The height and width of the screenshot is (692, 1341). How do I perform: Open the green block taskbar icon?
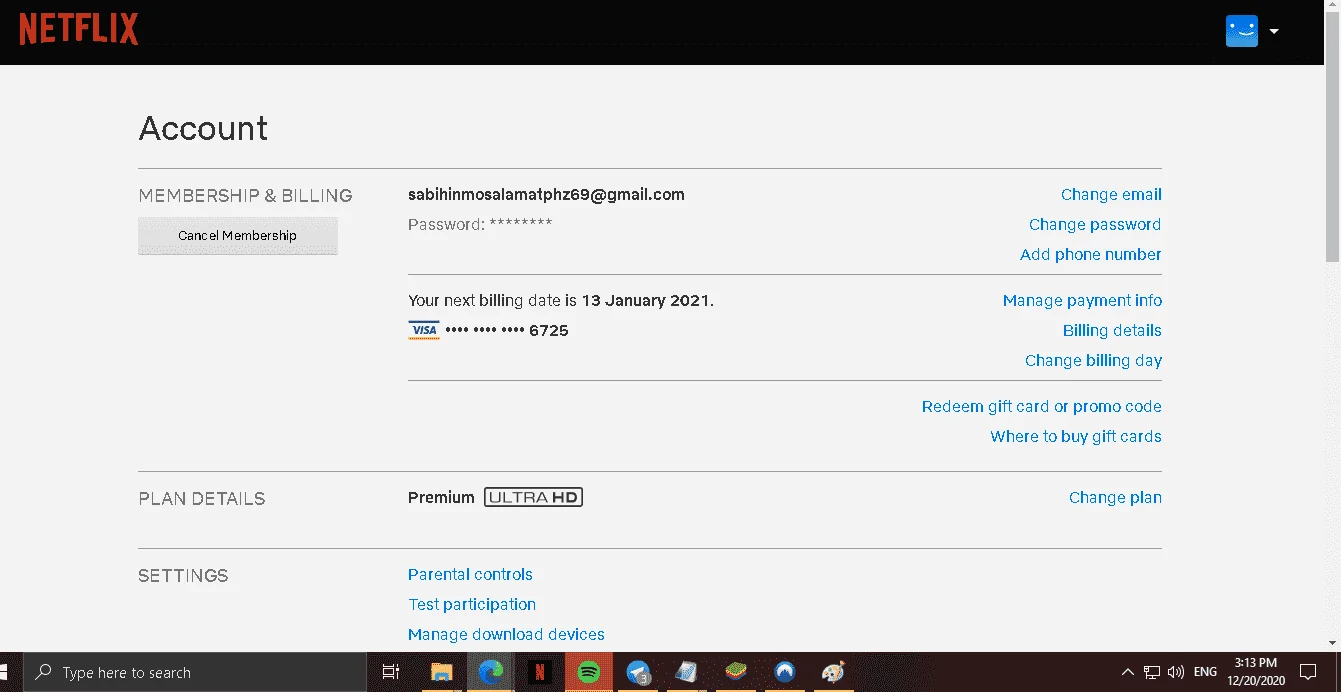(x=736, y=673)
